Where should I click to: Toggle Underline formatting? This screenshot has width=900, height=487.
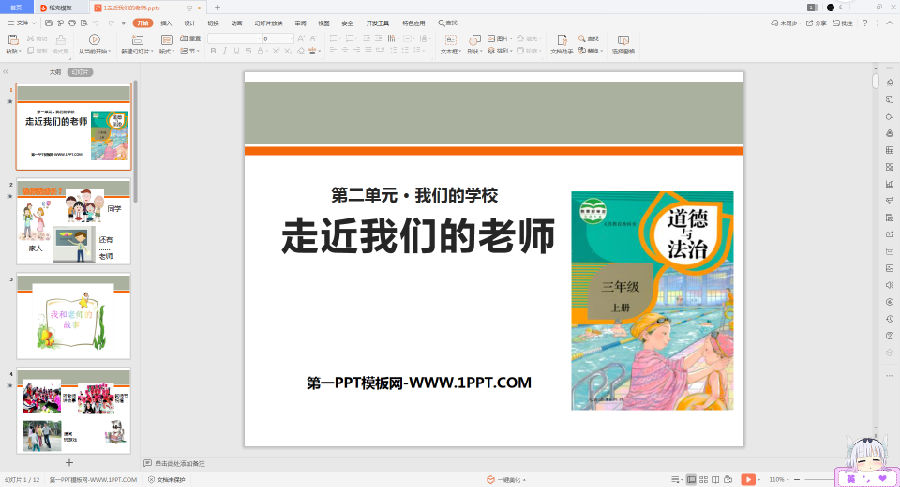pyautogui.click(x=236, y=51)
